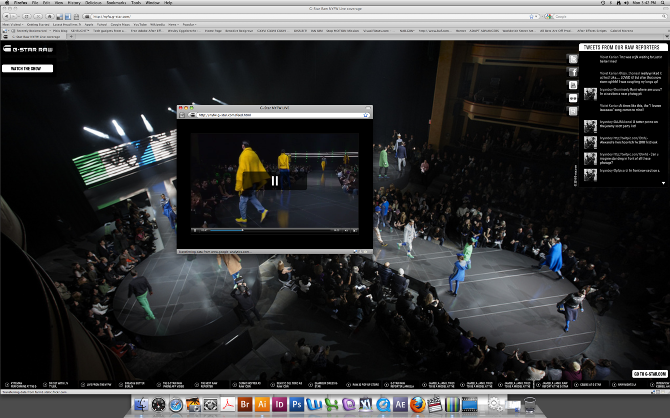
Task: Open the YouTube bookmark in the bookmarks bar
Action: (x=140, y=24)
